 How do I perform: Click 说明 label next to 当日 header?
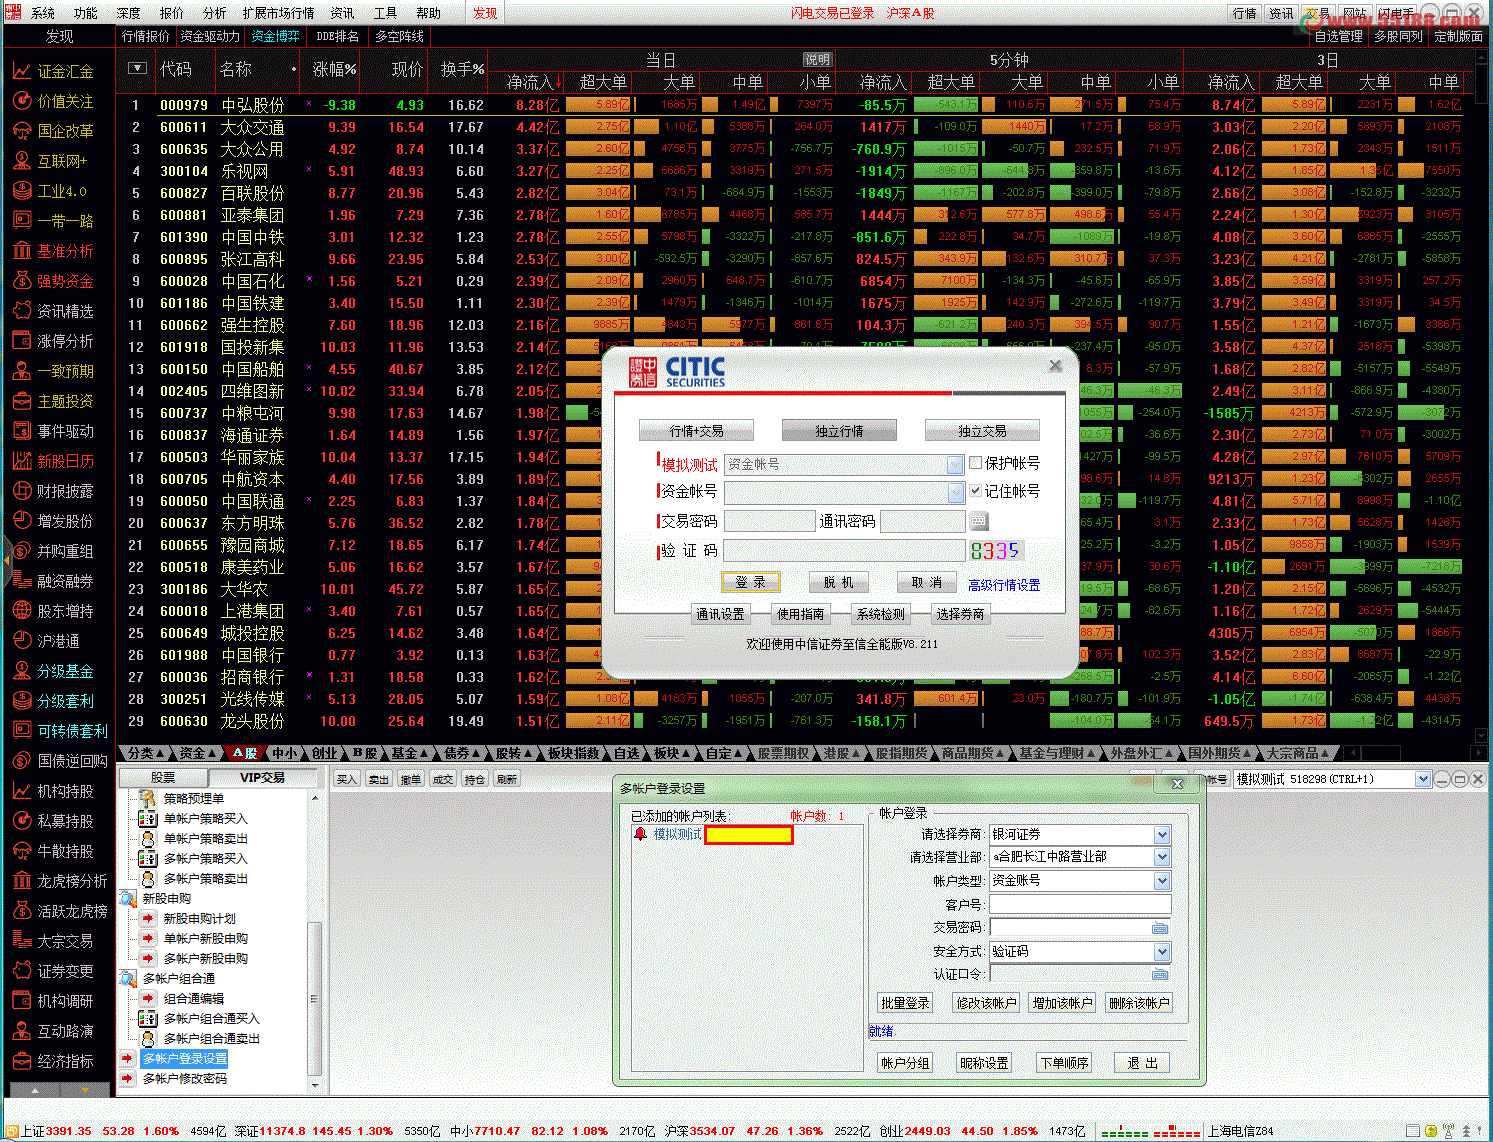coord(817,60)
